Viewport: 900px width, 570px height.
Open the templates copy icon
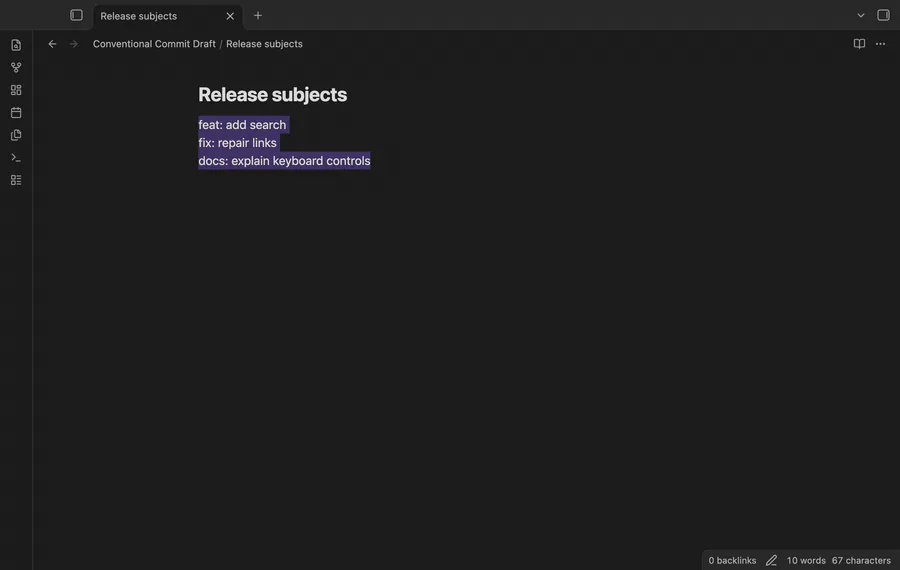[x=16, y=135]
